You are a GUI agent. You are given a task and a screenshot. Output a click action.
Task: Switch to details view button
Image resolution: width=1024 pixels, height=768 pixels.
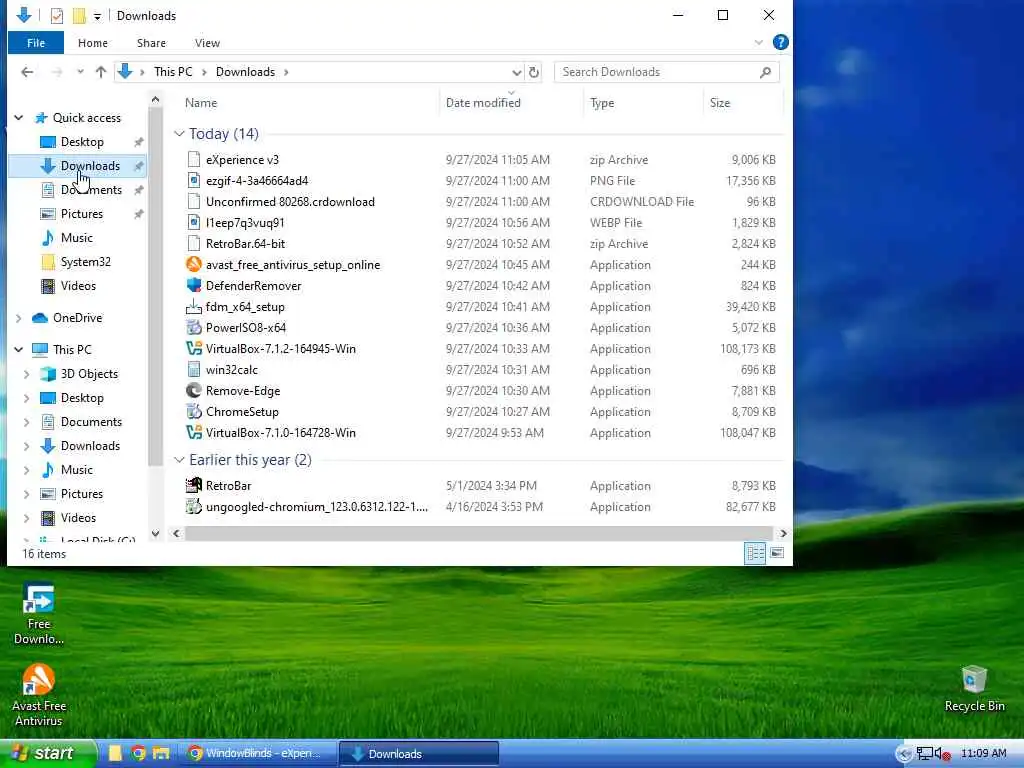coord(755,553)
